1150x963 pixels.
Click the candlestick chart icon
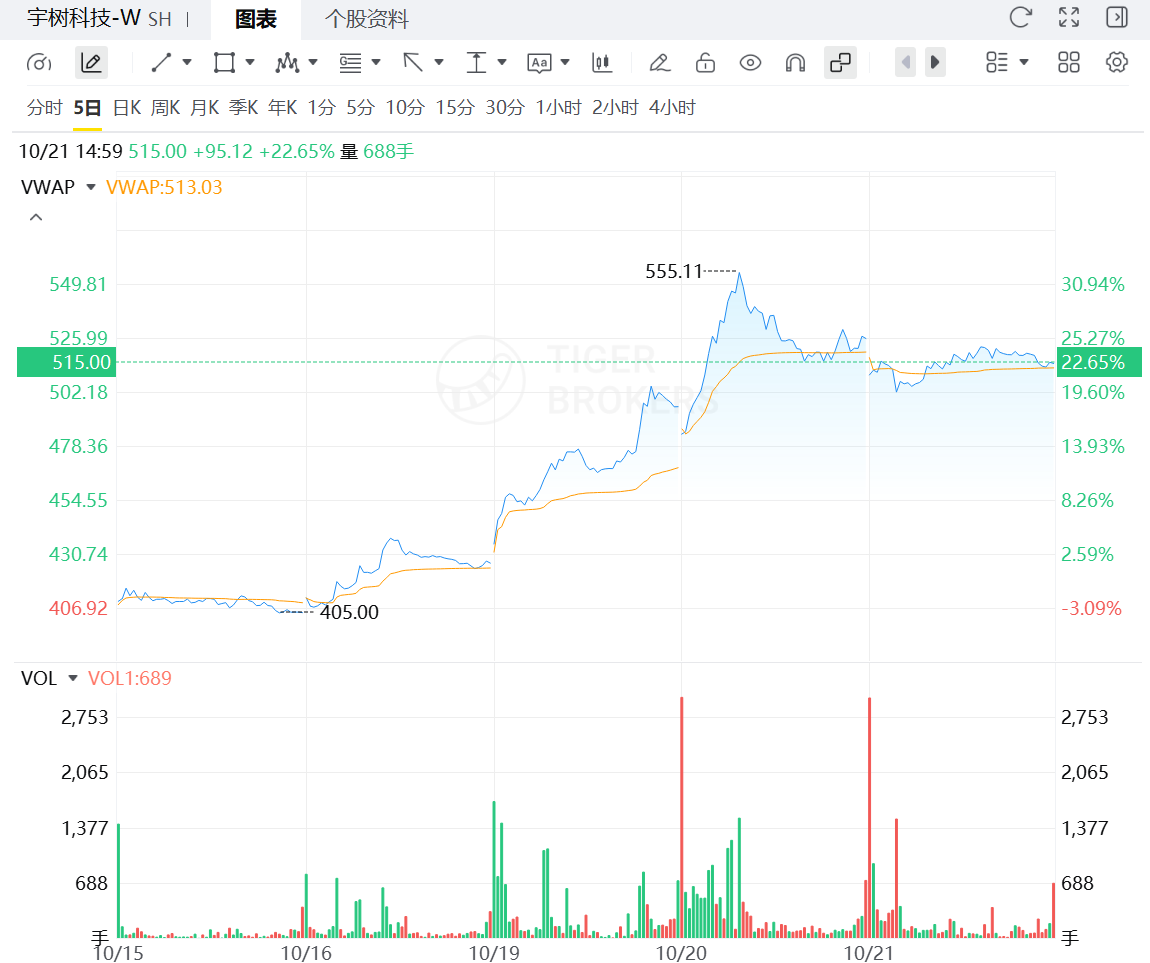click(x=602, y=63)
